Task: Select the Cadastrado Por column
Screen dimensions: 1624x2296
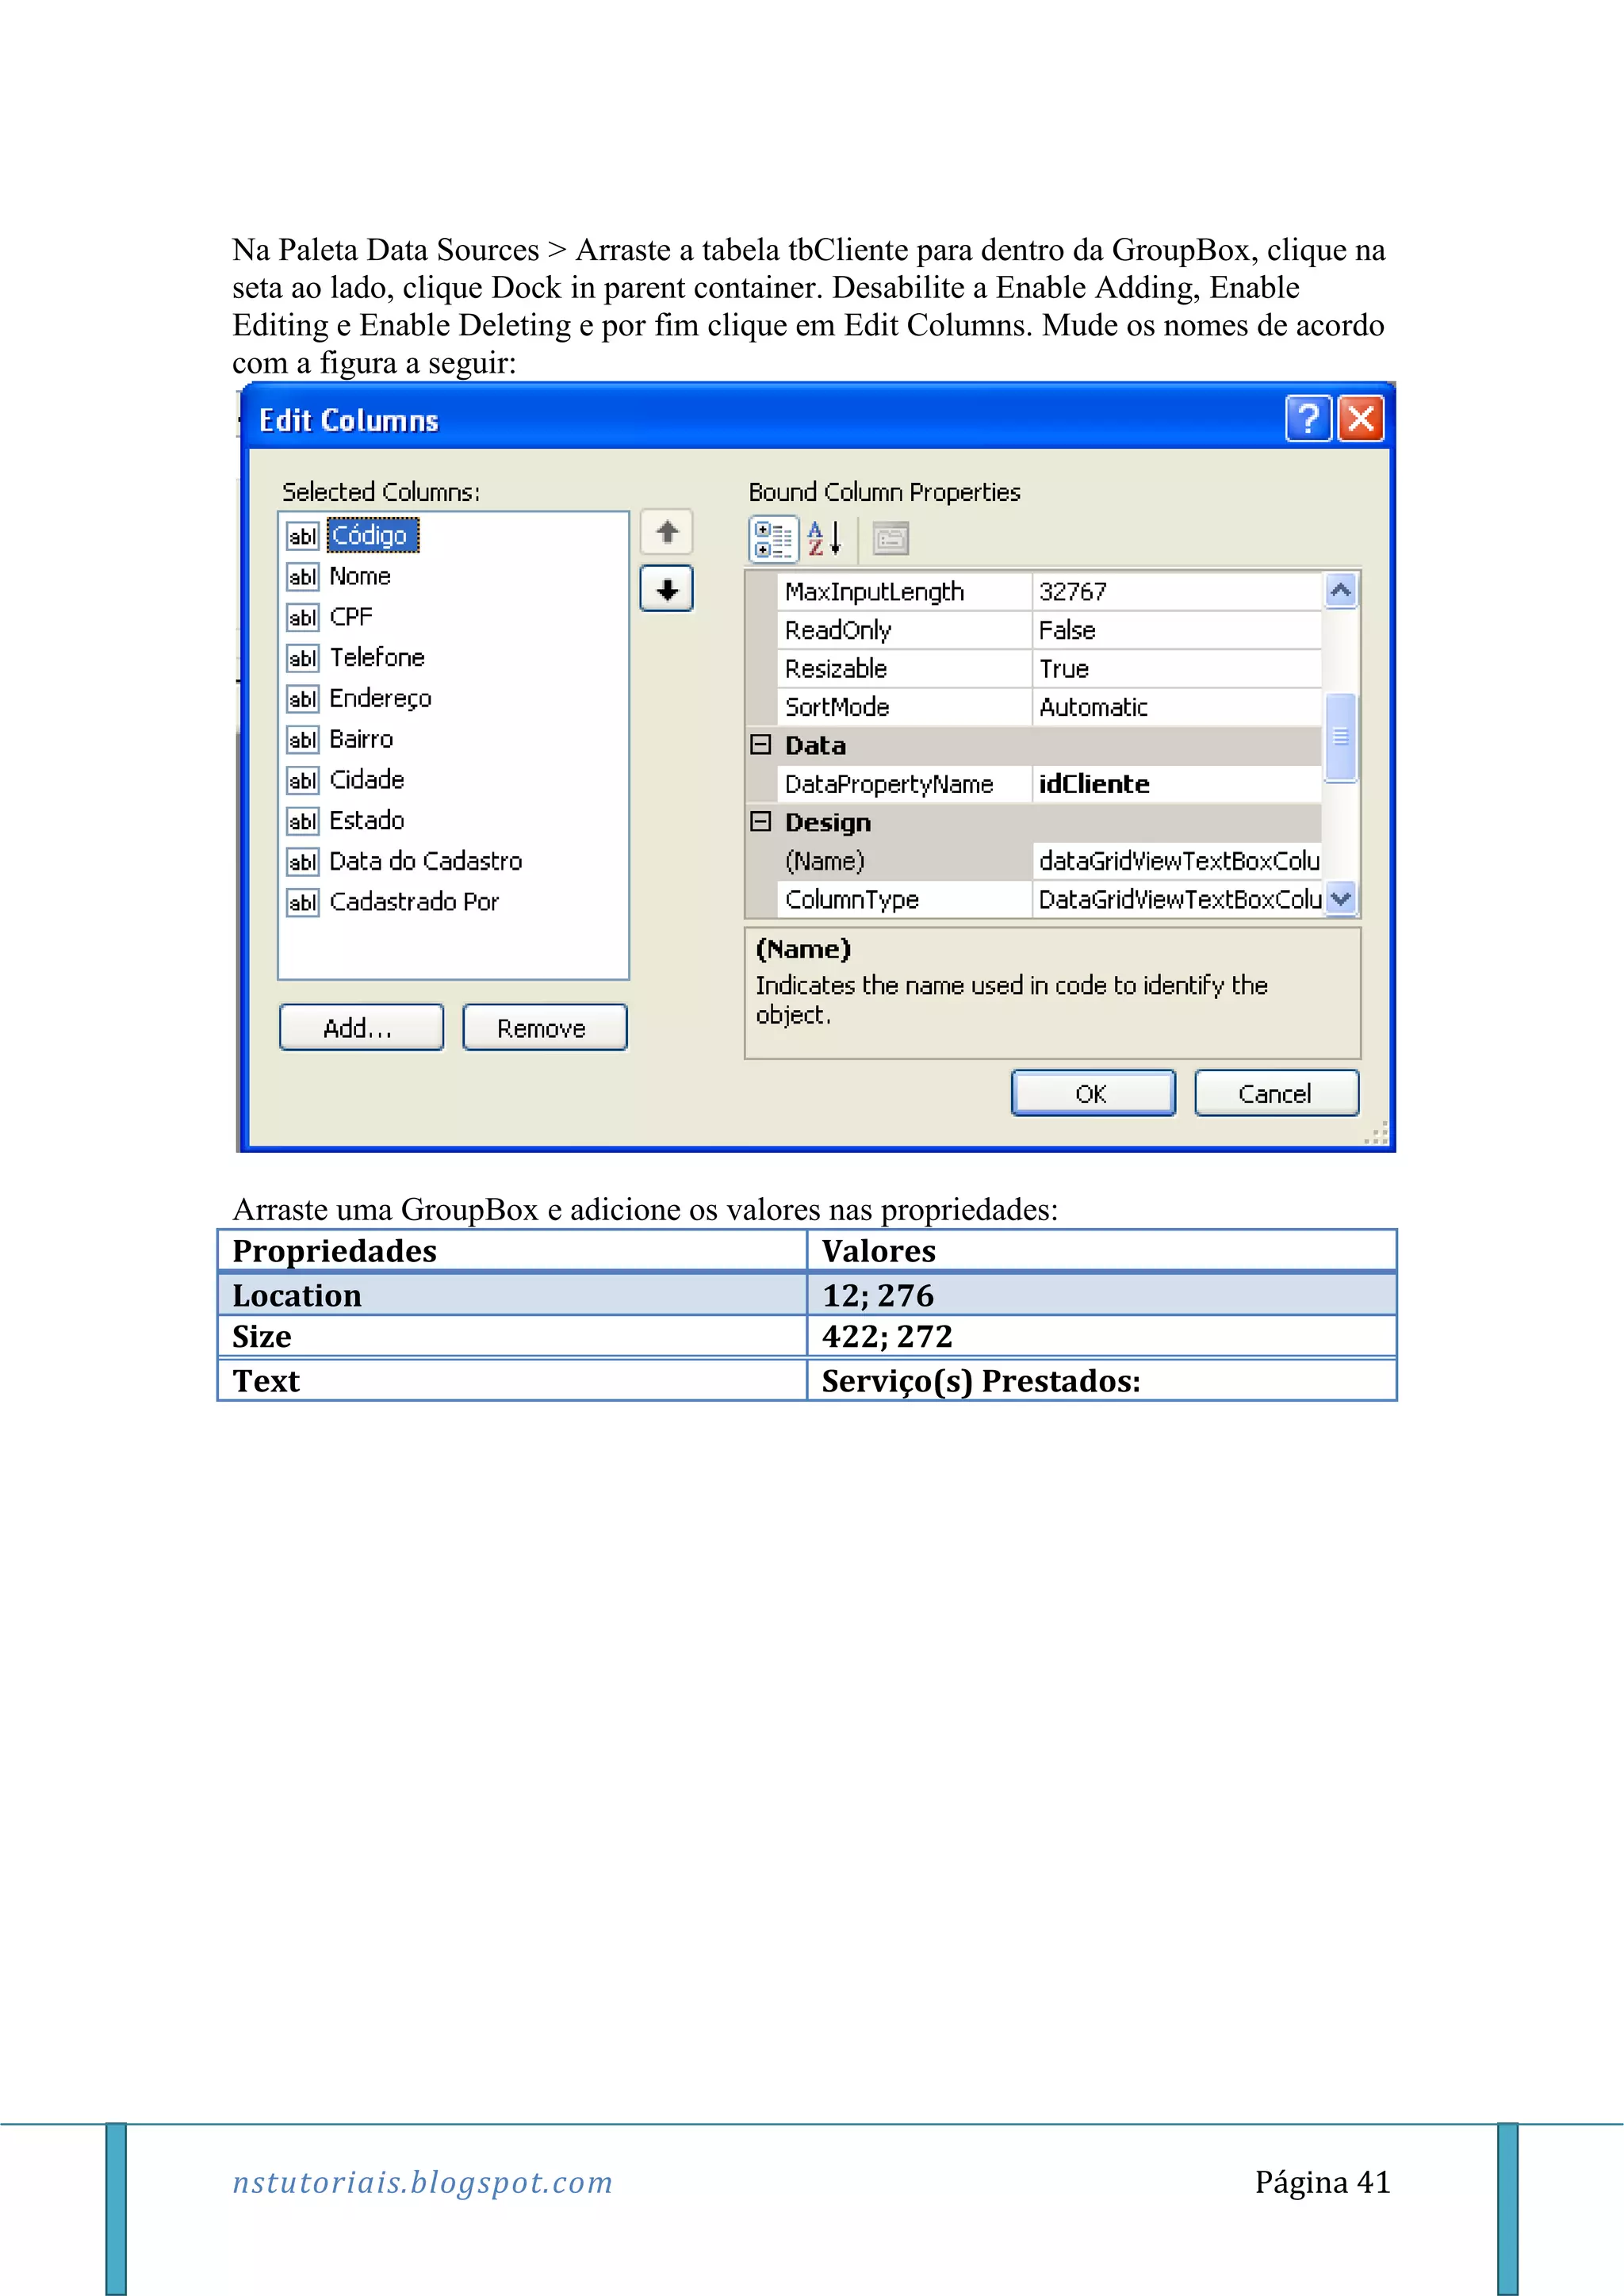Action: 413,902
